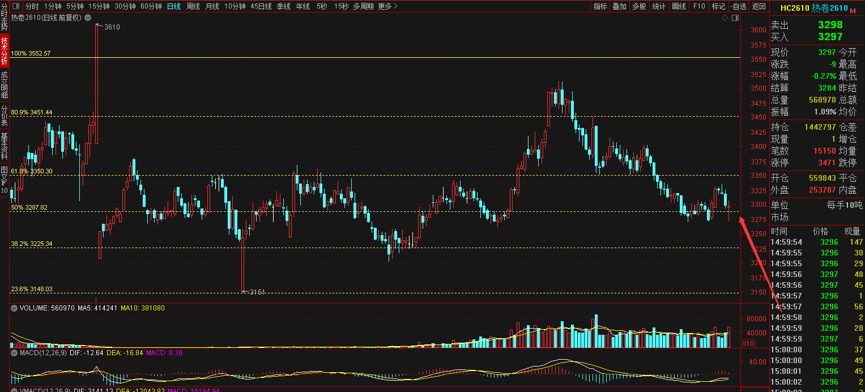Open the 分价表 sidebar tab
Viewport: 865px width, 392px height.
(x=4, y=115)
